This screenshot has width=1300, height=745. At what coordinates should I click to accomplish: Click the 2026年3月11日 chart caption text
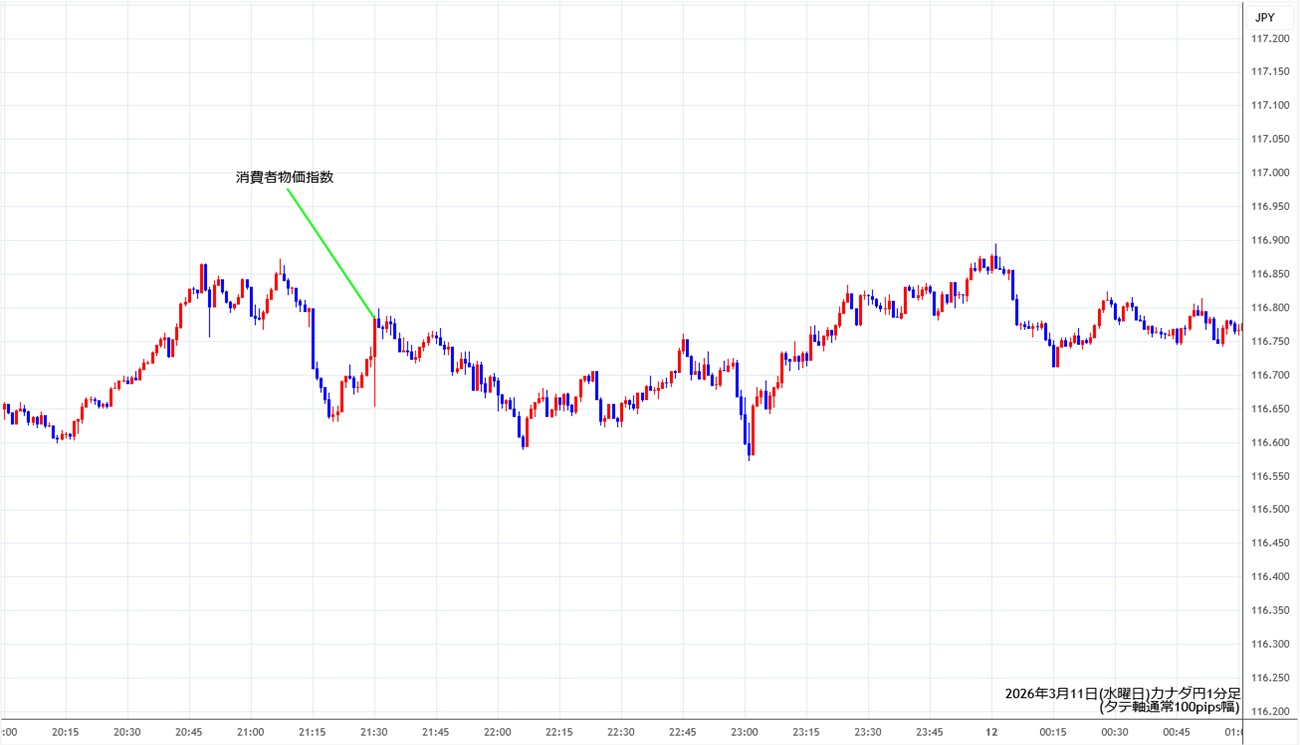coord(1122,693)
